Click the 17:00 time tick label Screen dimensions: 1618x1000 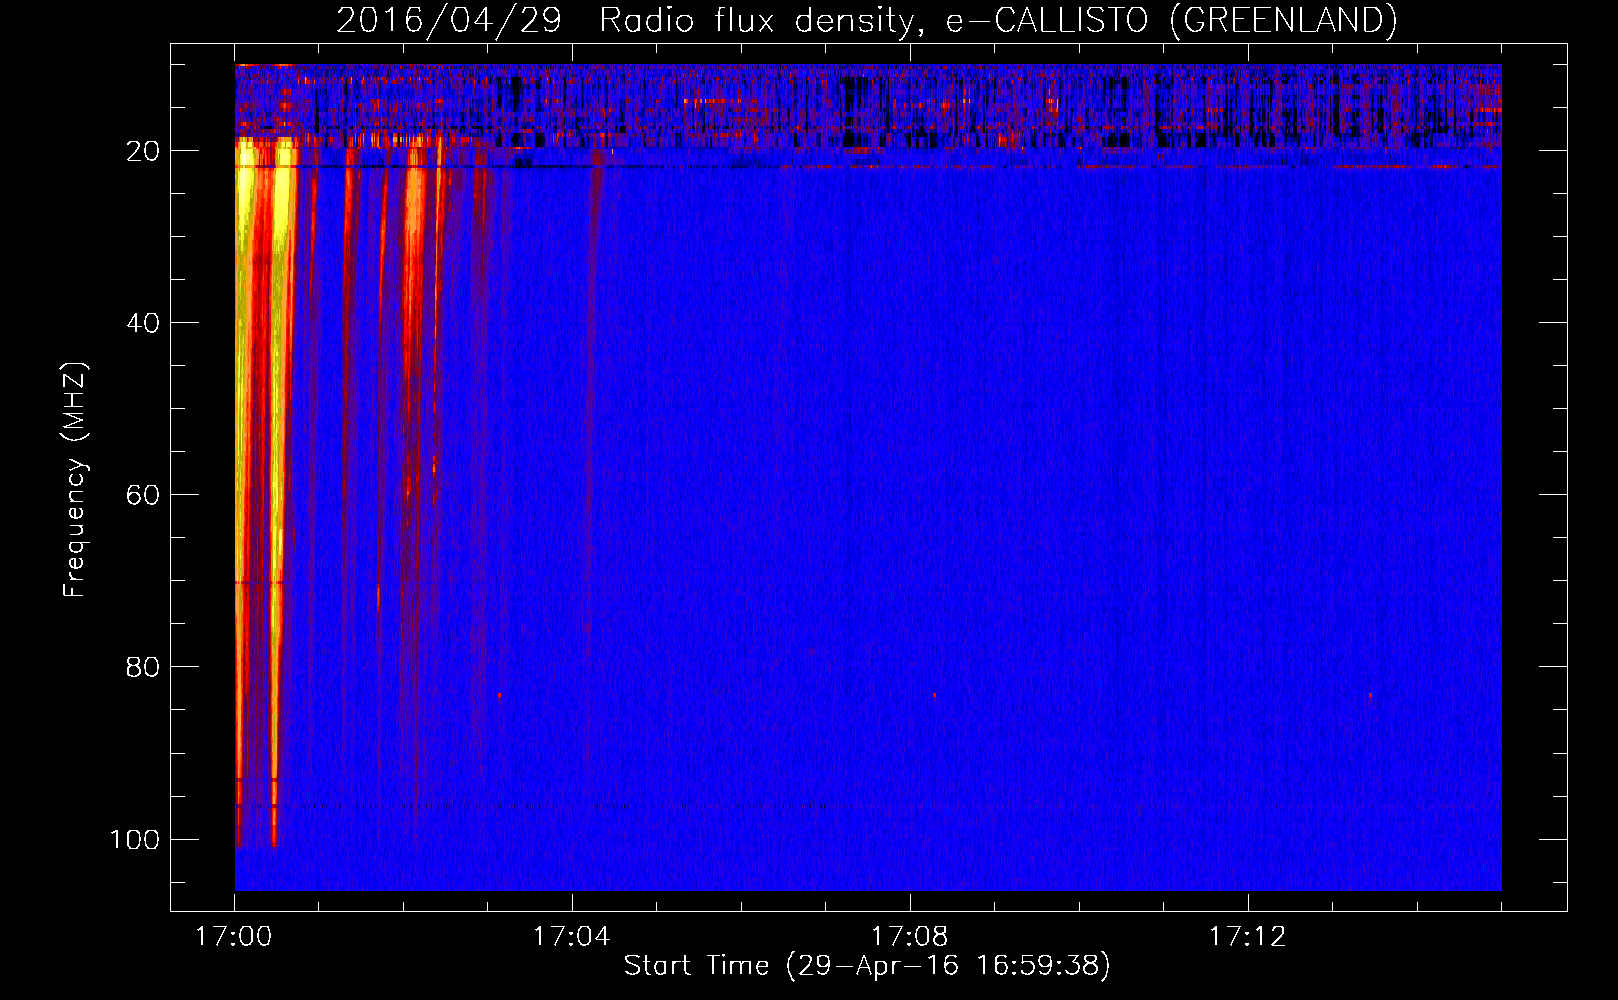coord(234,937)
